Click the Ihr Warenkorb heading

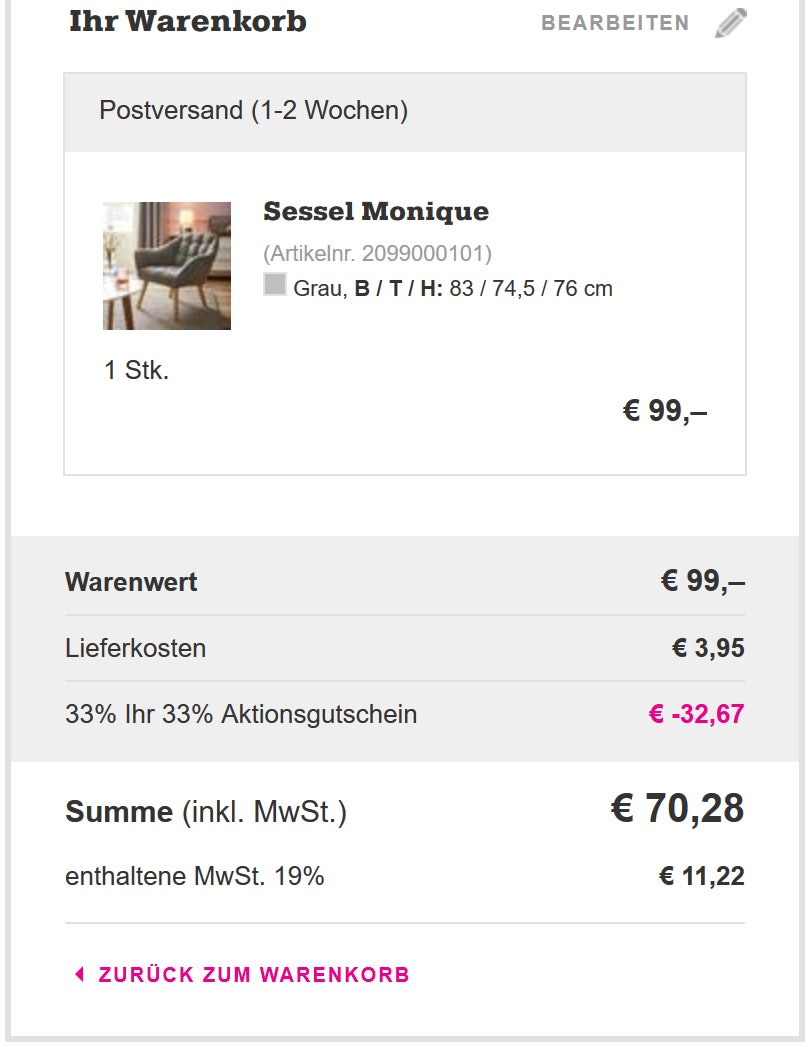[188, 22]
